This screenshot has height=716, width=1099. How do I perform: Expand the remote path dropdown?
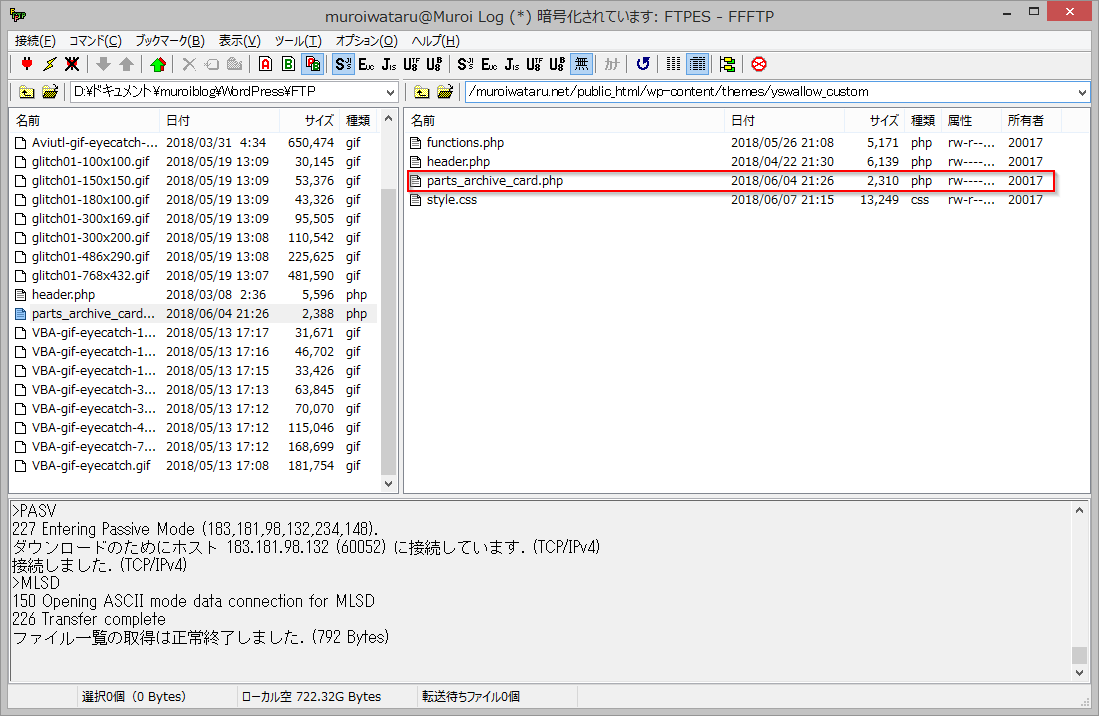click(x=1083, y=92)
